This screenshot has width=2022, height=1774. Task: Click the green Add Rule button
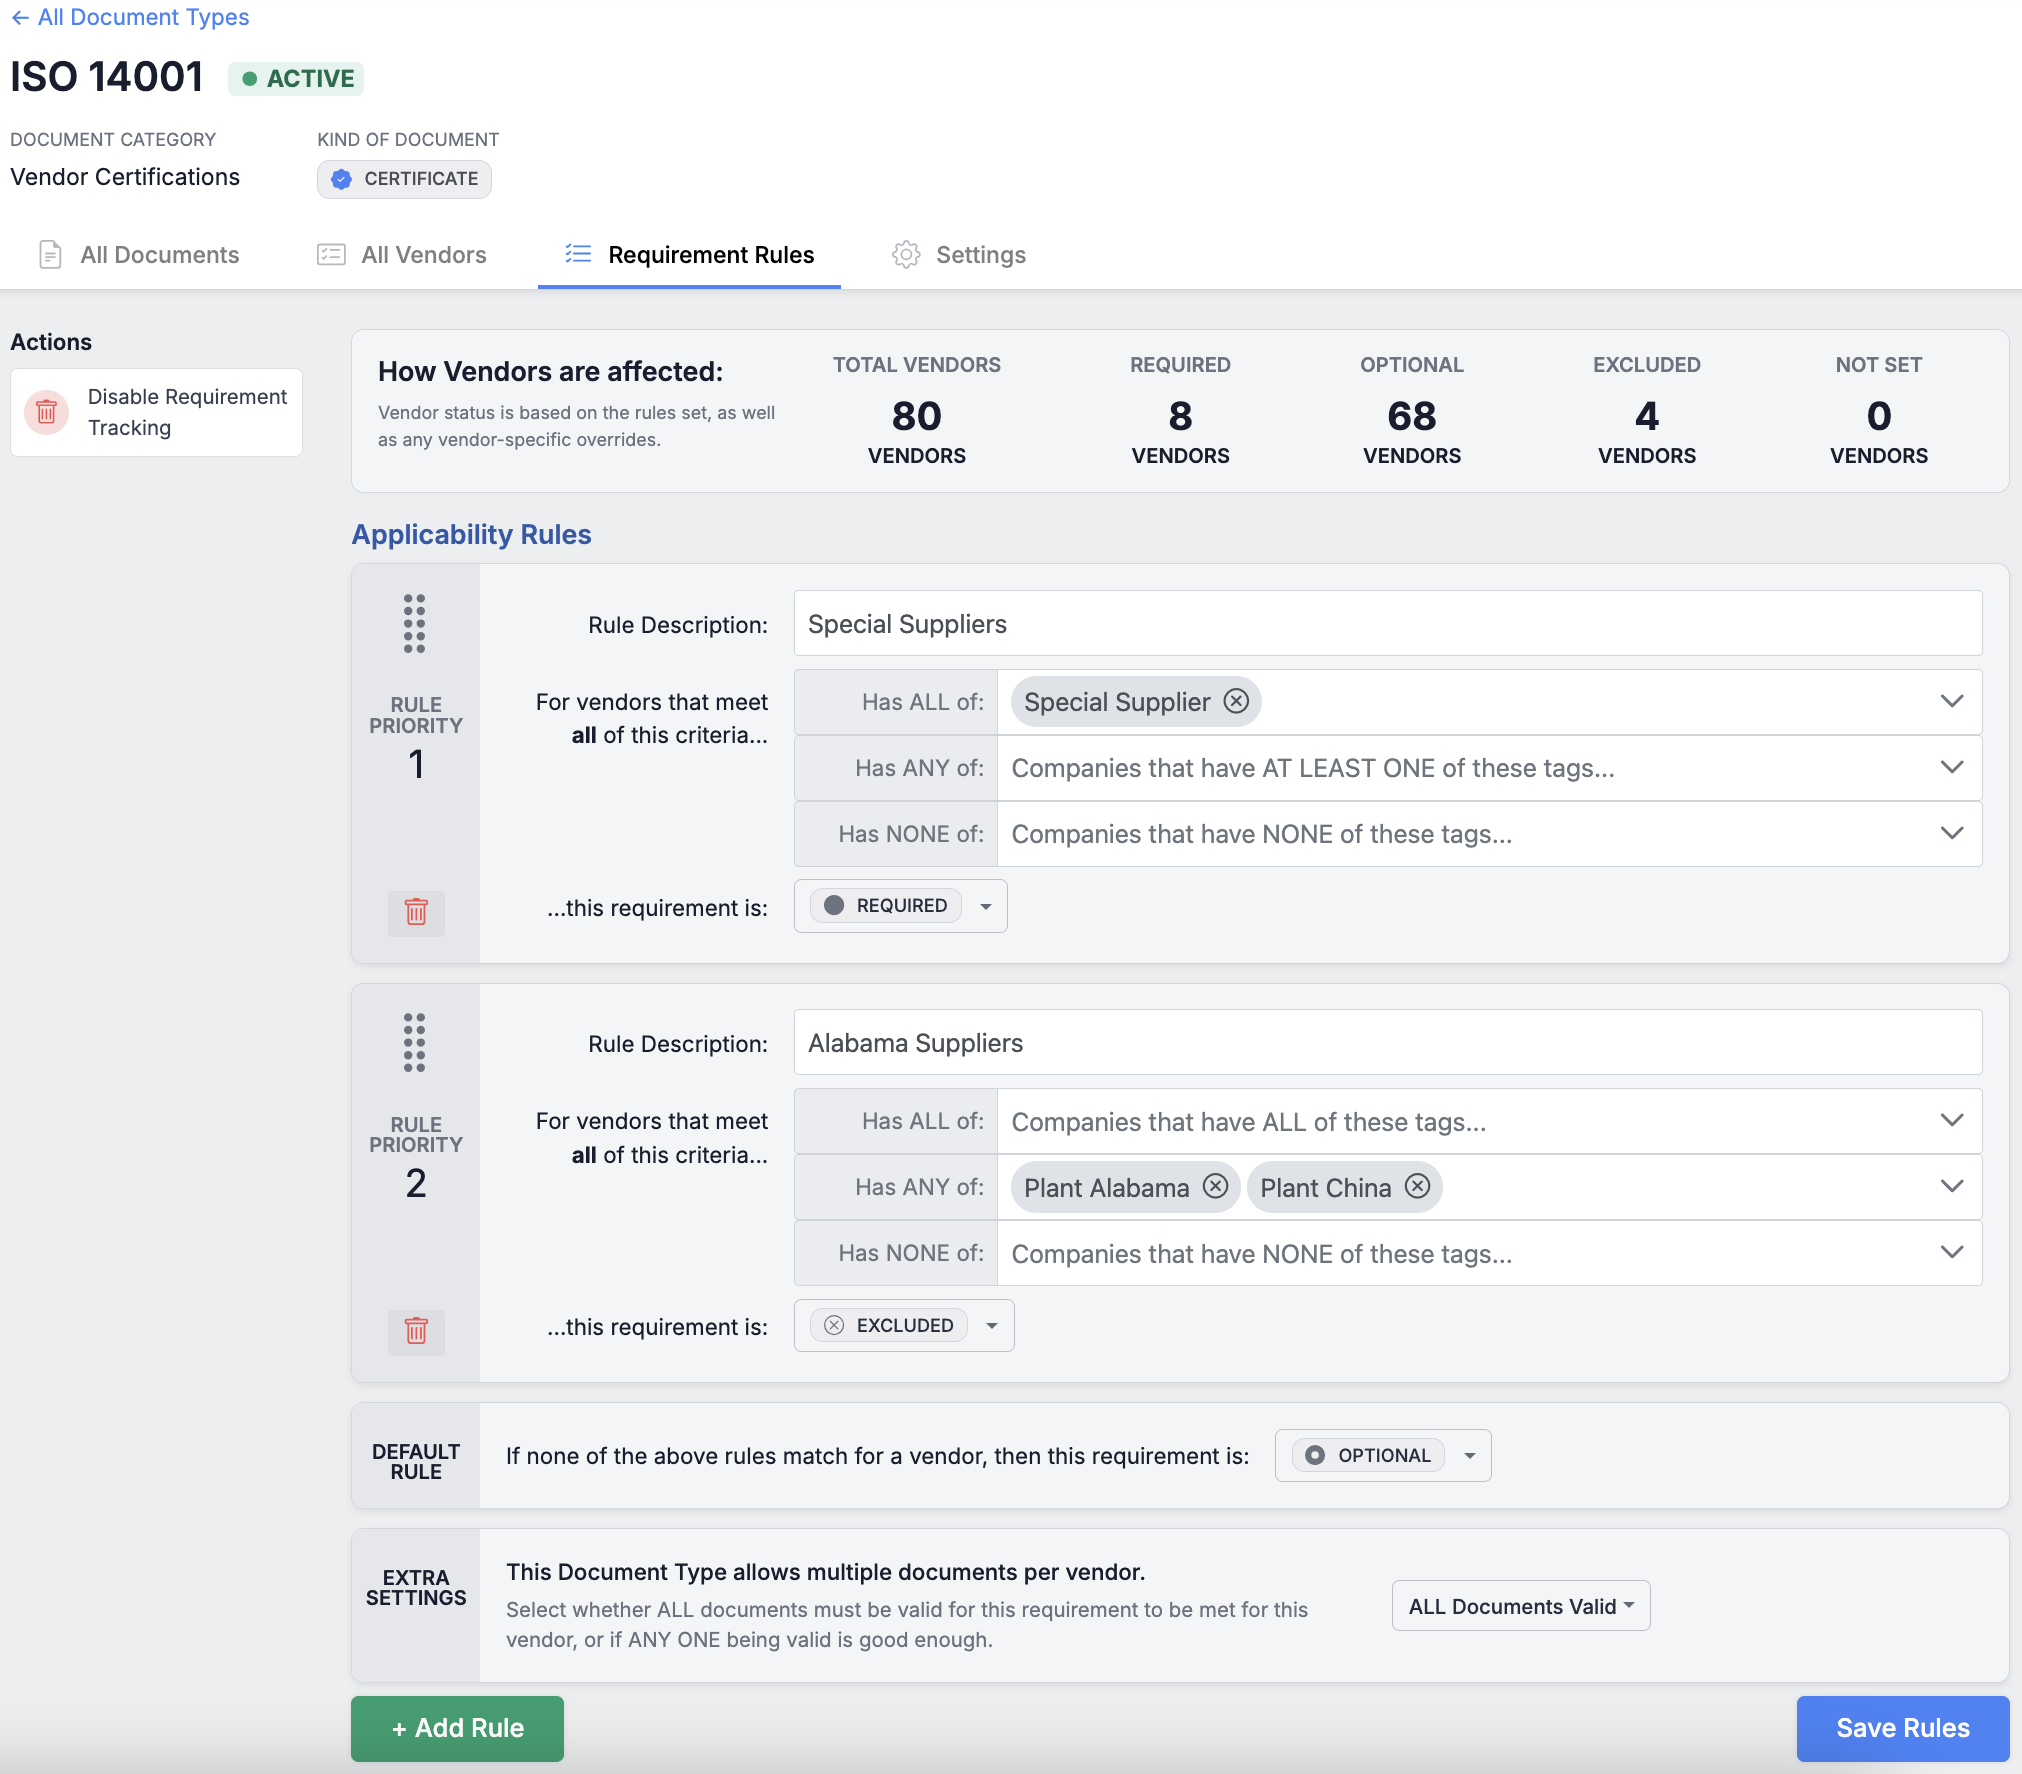coord(457,1728)
